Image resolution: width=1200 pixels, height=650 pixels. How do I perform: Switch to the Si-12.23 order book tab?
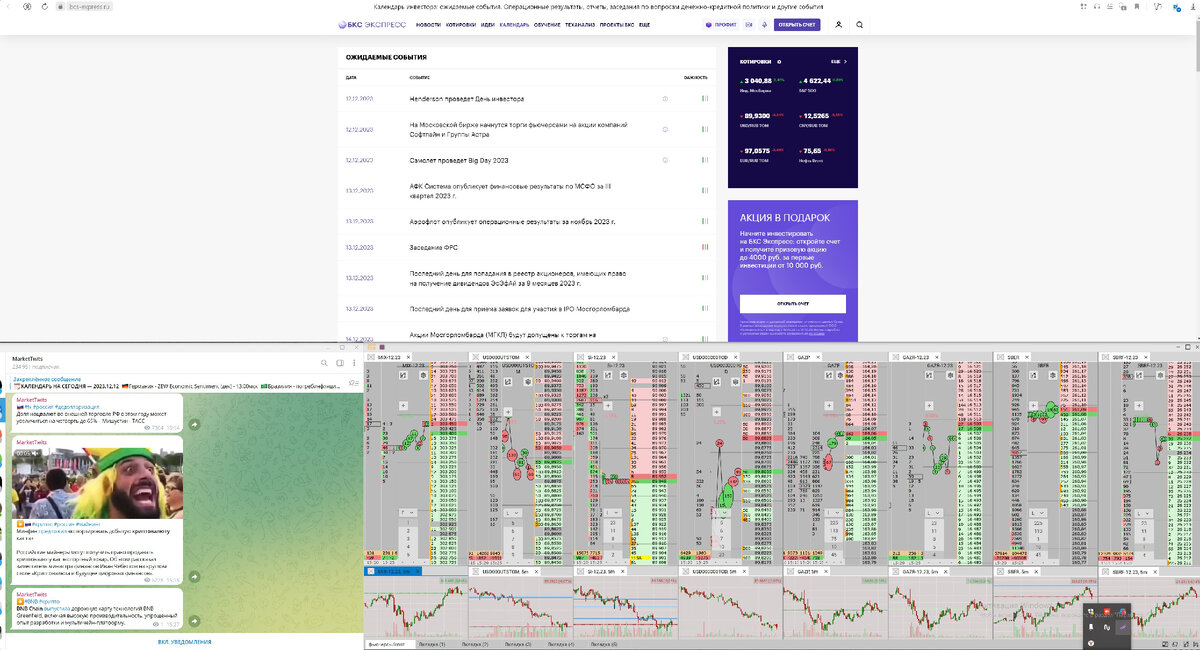click(x=596, y=357)
